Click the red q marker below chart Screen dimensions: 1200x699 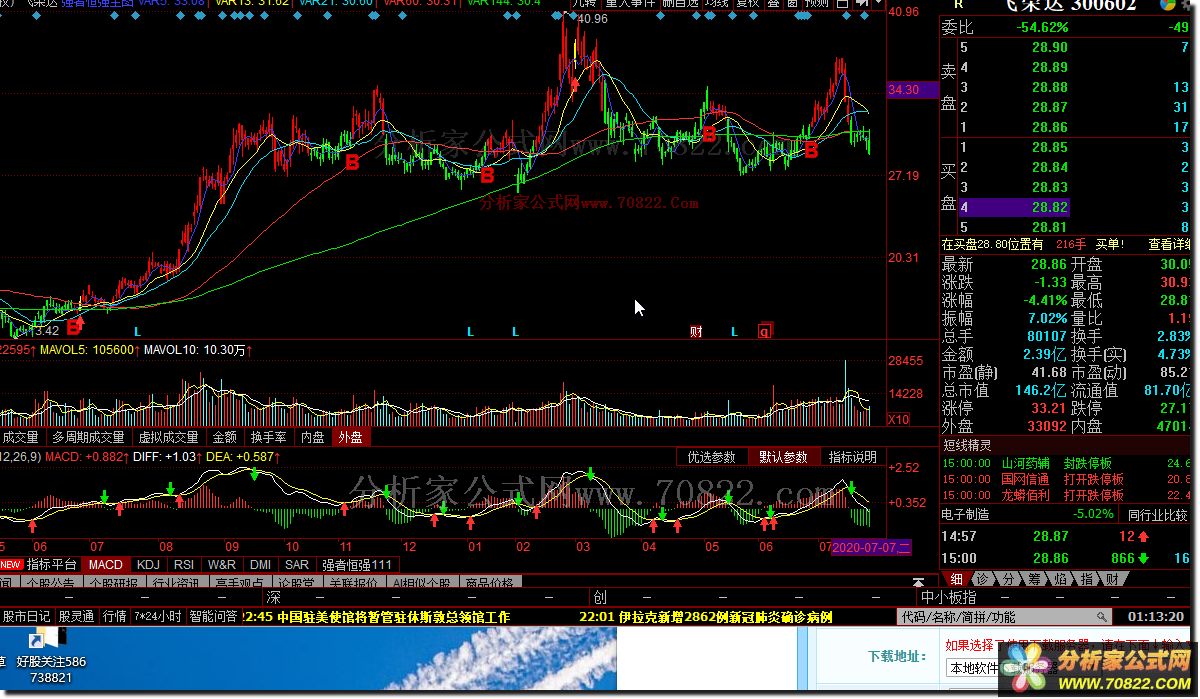coord(765,331)
